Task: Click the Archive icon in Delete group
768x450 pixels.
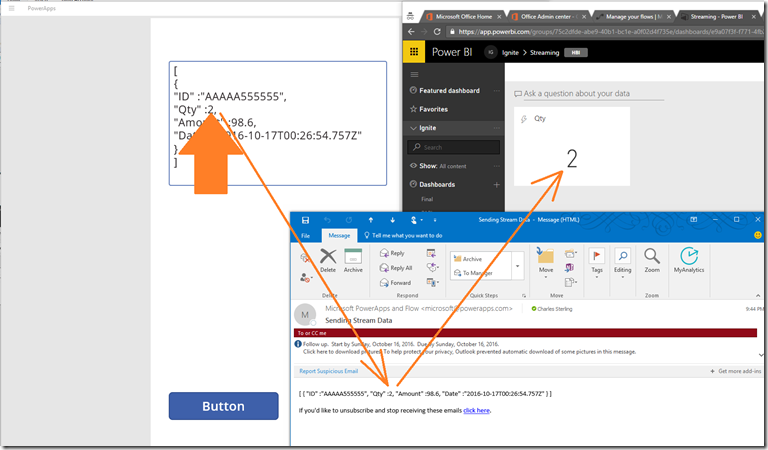Action: (x=353, y=260)
